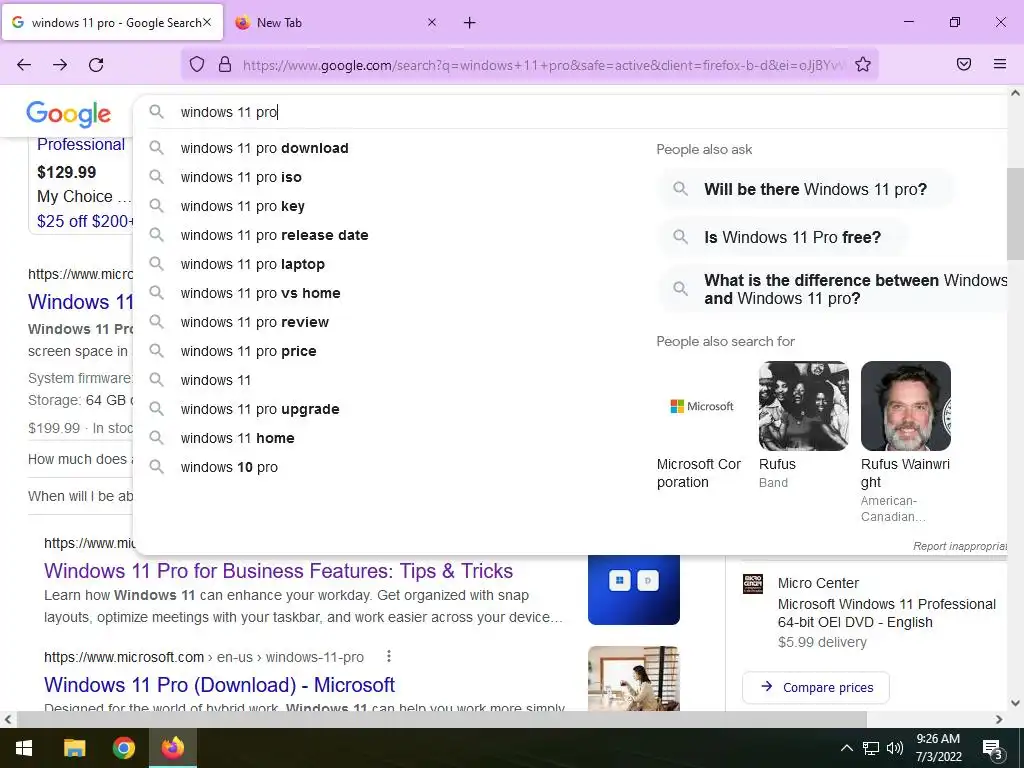This screenshot has width=1024, height=768.
Task: Open File Explorer from taskbar
Action: [x=74, y=748]
